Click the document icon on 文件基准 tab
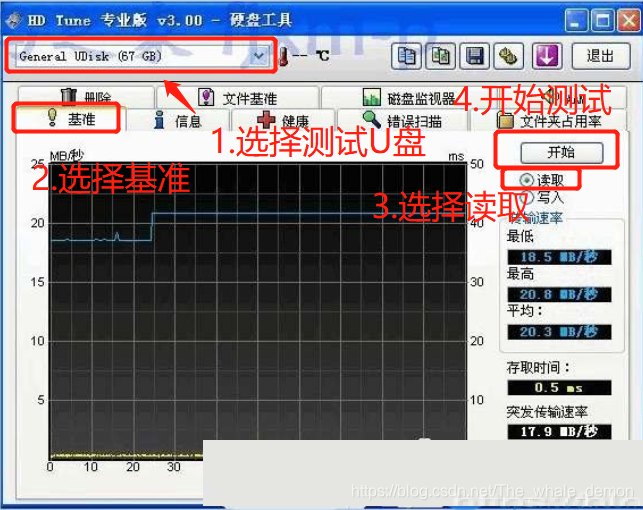The height and width of the screenshot is (510, 643). tap(206, 97)
